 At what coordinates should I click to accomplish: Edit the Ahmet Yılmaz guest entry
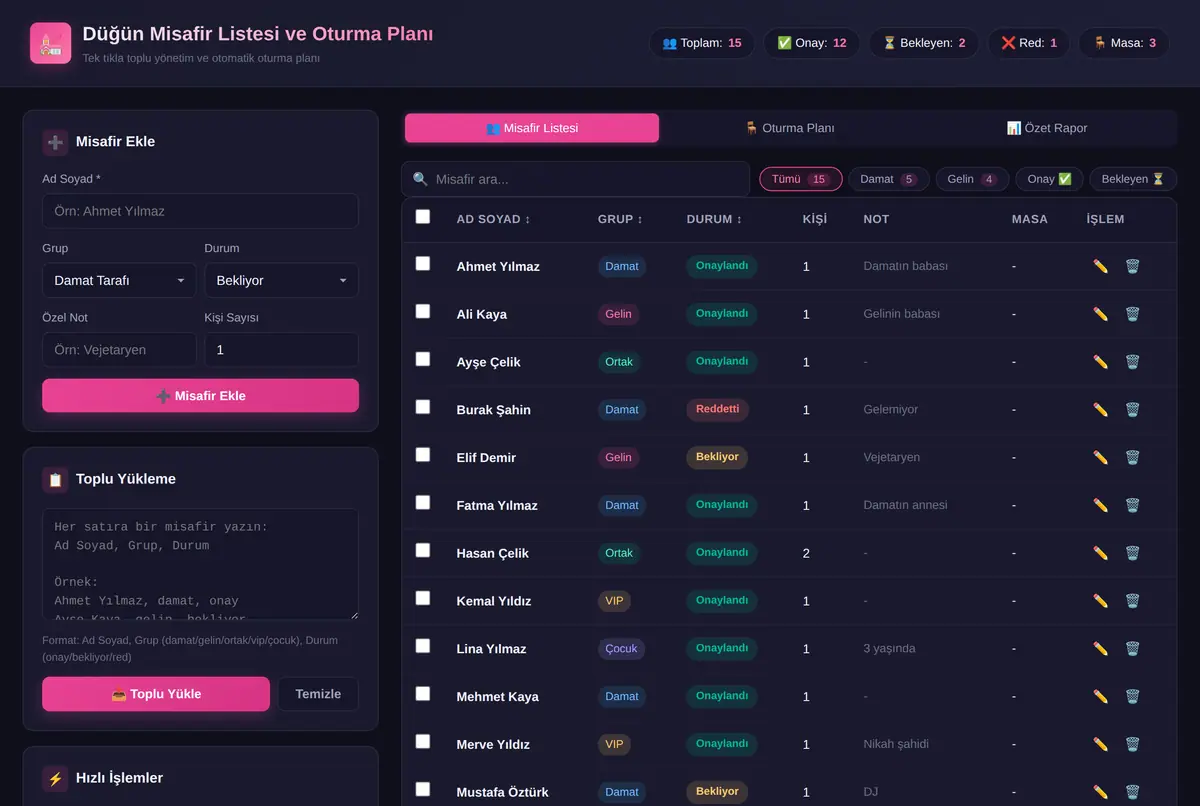click(1100, 266)
